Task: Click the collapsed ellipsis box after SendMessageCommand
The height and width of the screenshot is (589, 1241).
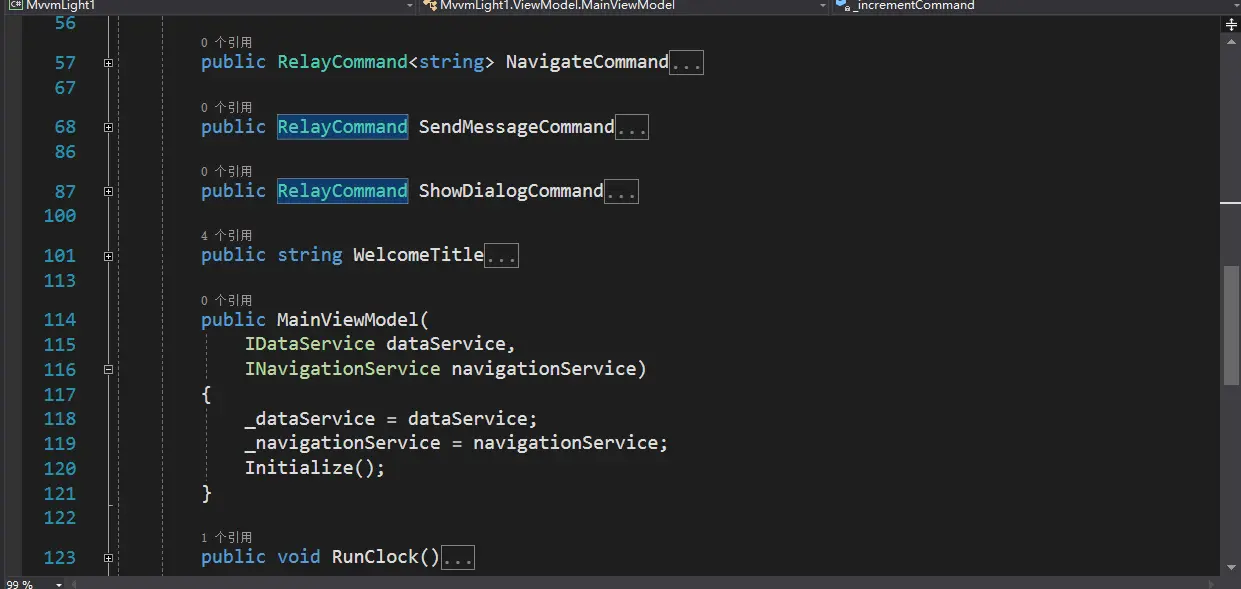Action: pyautogui.click(x=632, y=128)
